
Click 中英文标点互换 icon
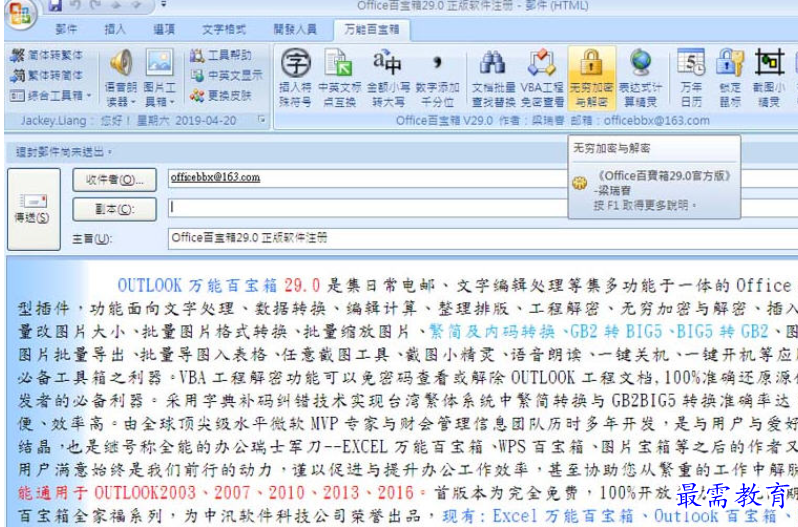coord(339,77)
